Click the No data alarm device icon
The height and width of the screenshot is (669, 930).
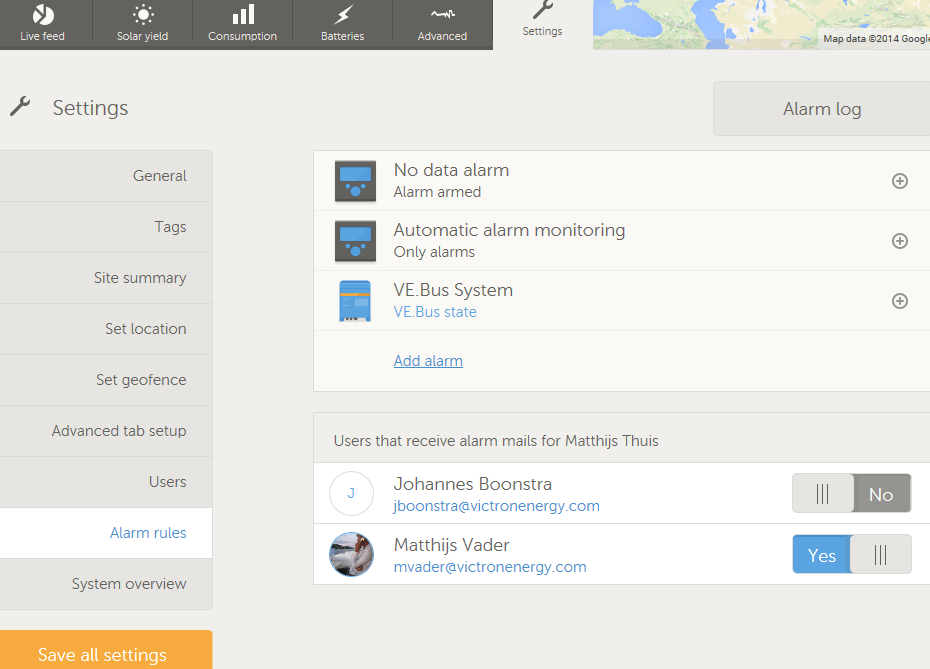click(x=355, y=181)
